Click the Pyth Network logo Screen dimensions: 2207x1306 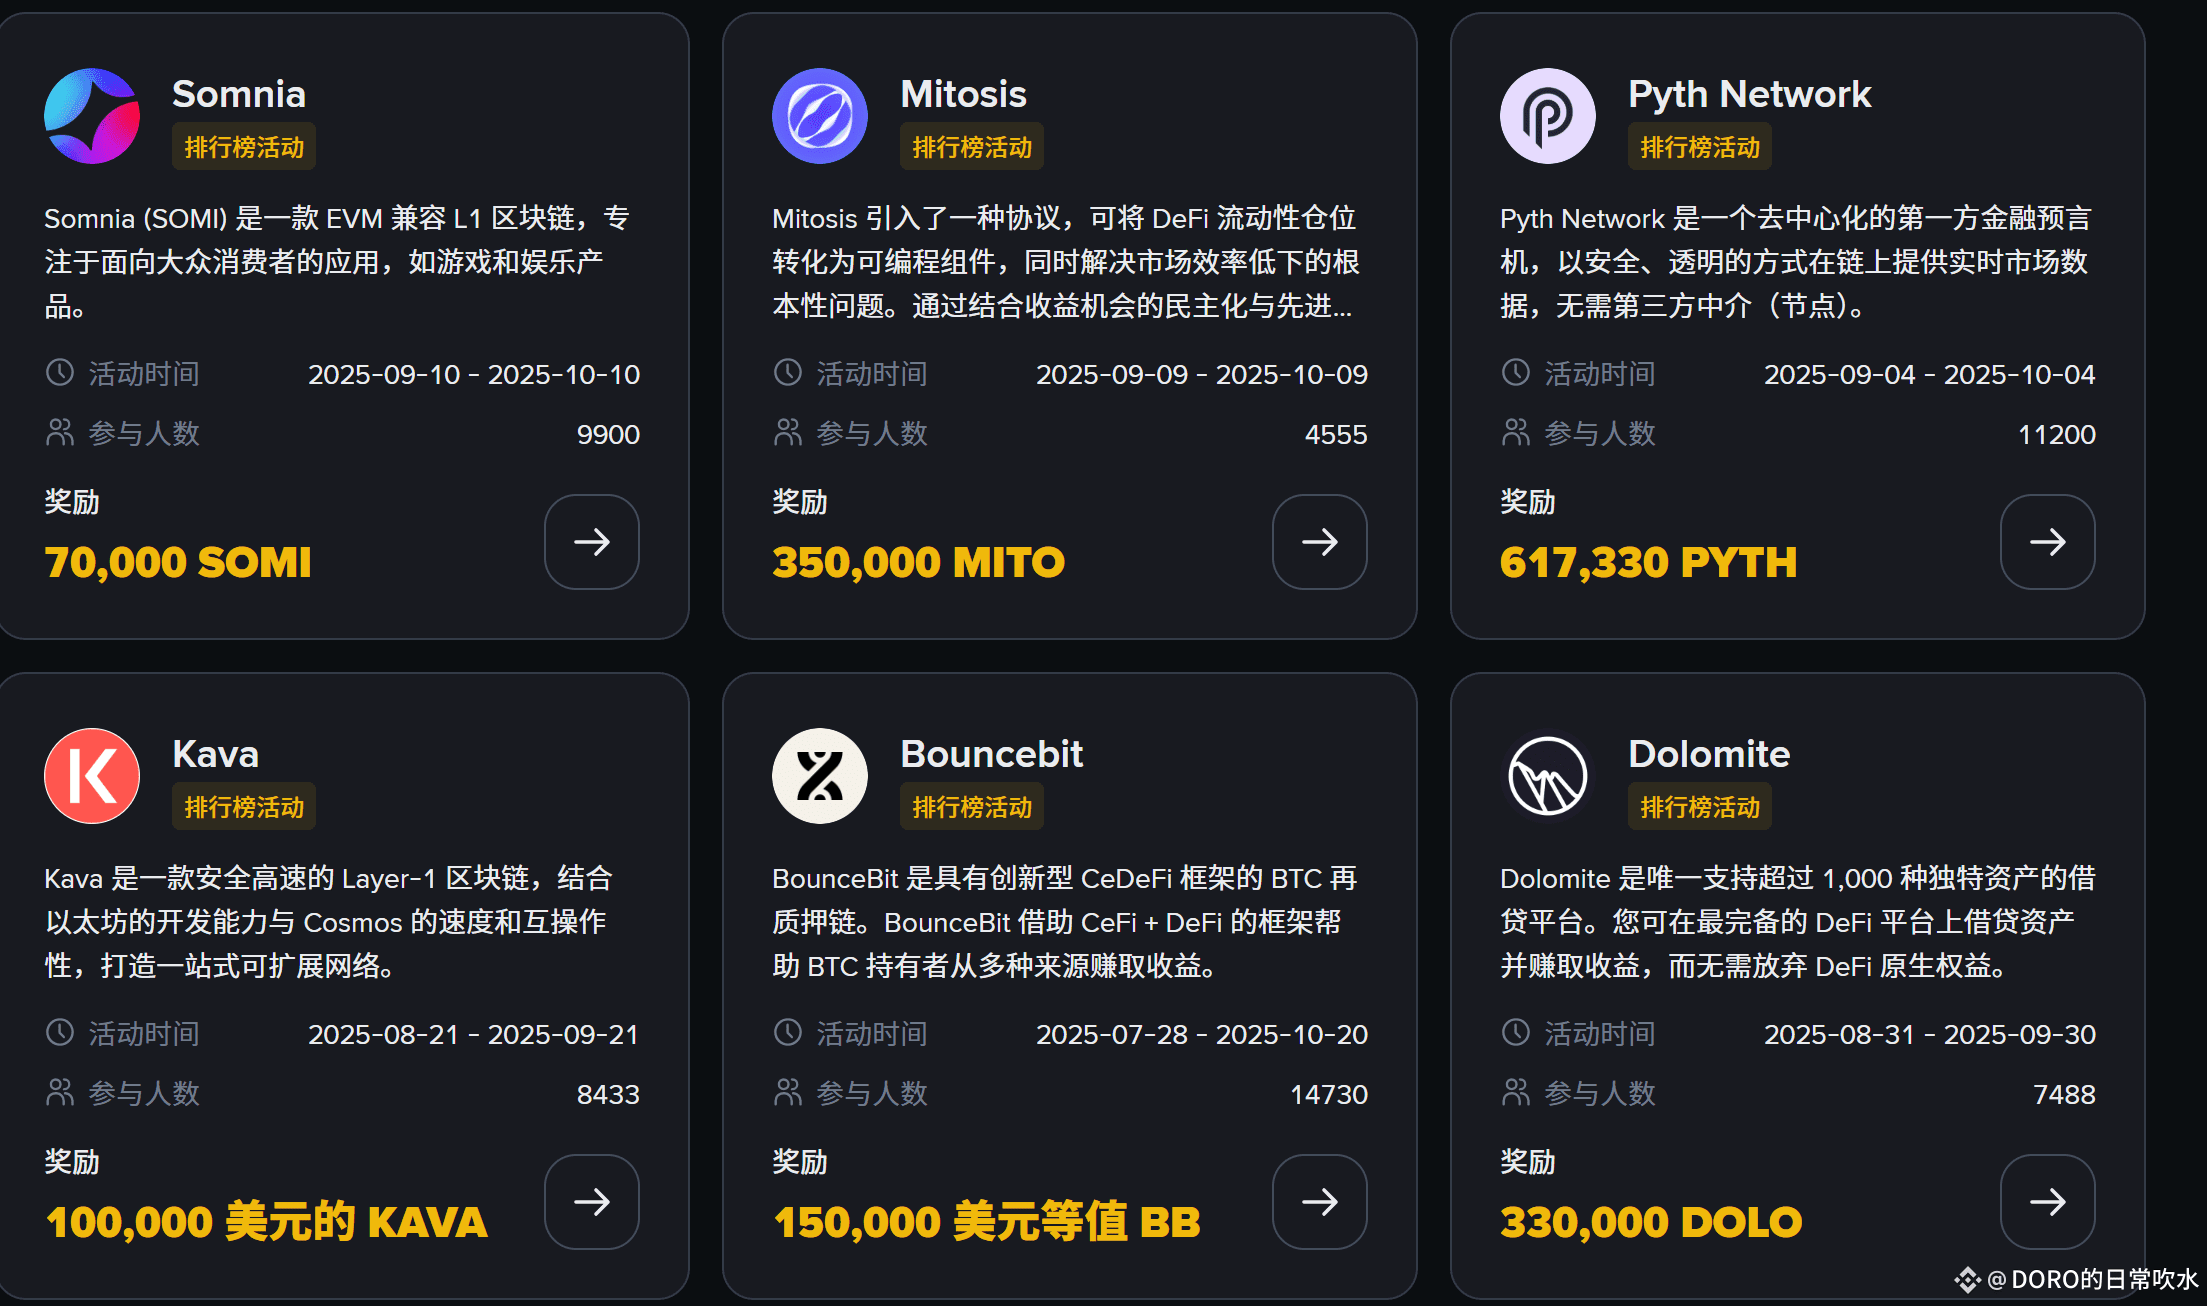click(x=1548, y=116)
